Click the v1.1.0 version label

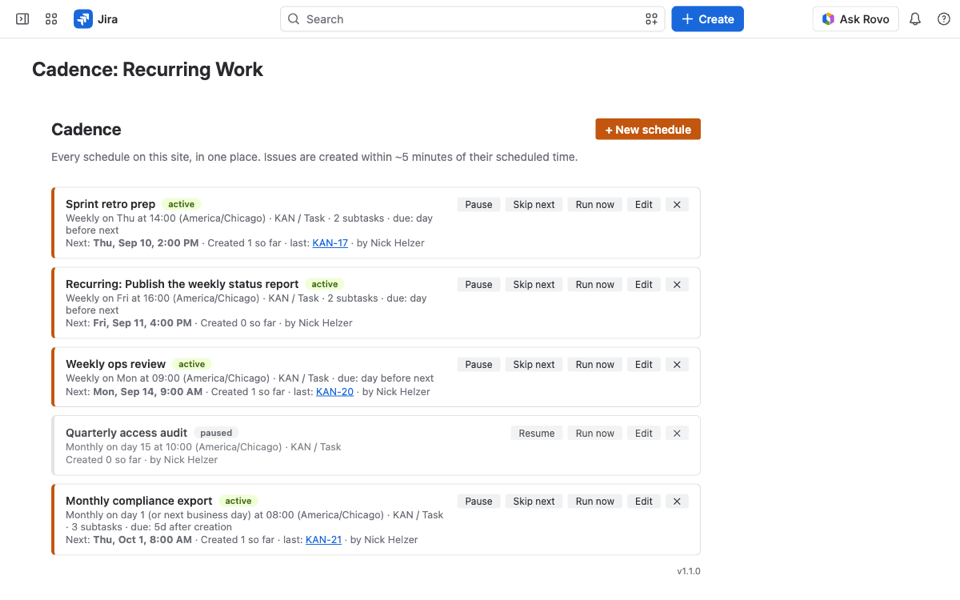[688, 571]
